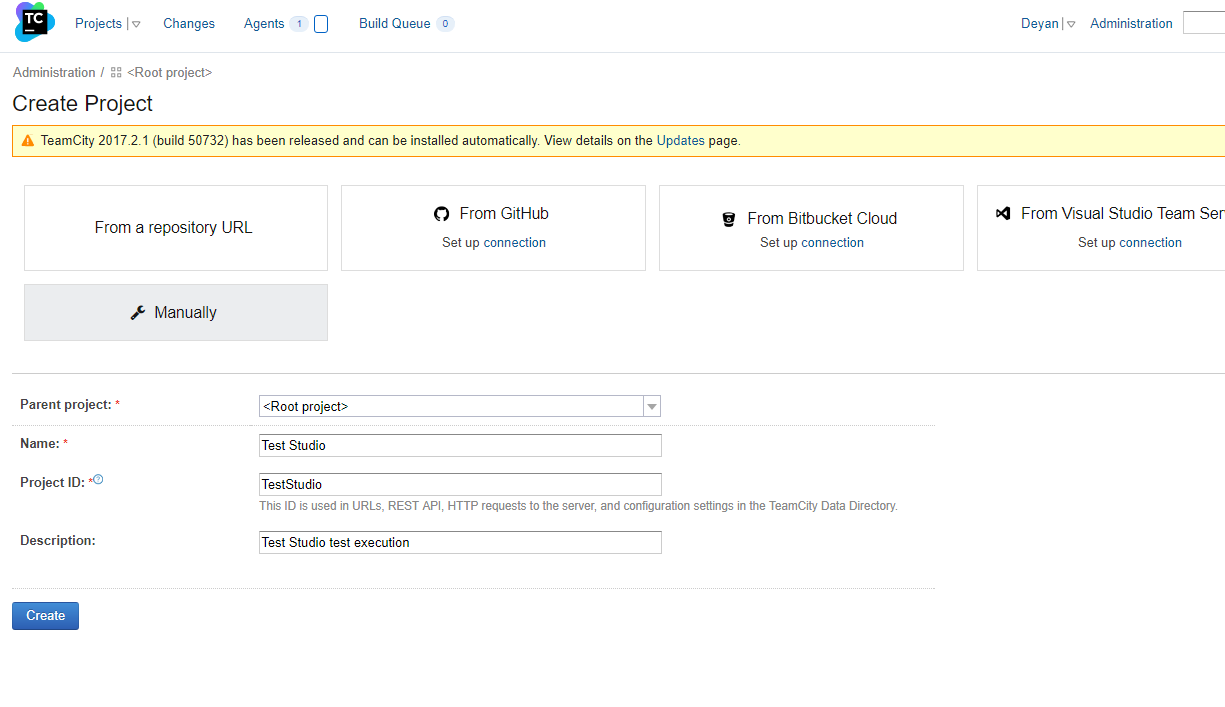The height and width of the screenshot is (707, 1225).
Task: Open the Deyan user menu arrow
Action: tap(1071, 24)
